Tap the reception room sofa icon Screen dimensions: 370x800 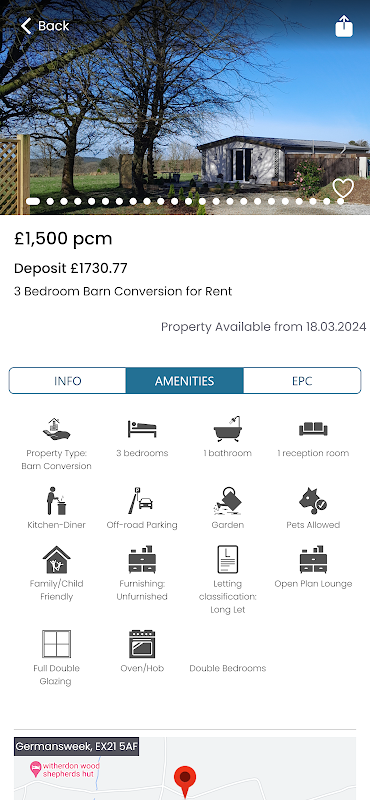313,429
